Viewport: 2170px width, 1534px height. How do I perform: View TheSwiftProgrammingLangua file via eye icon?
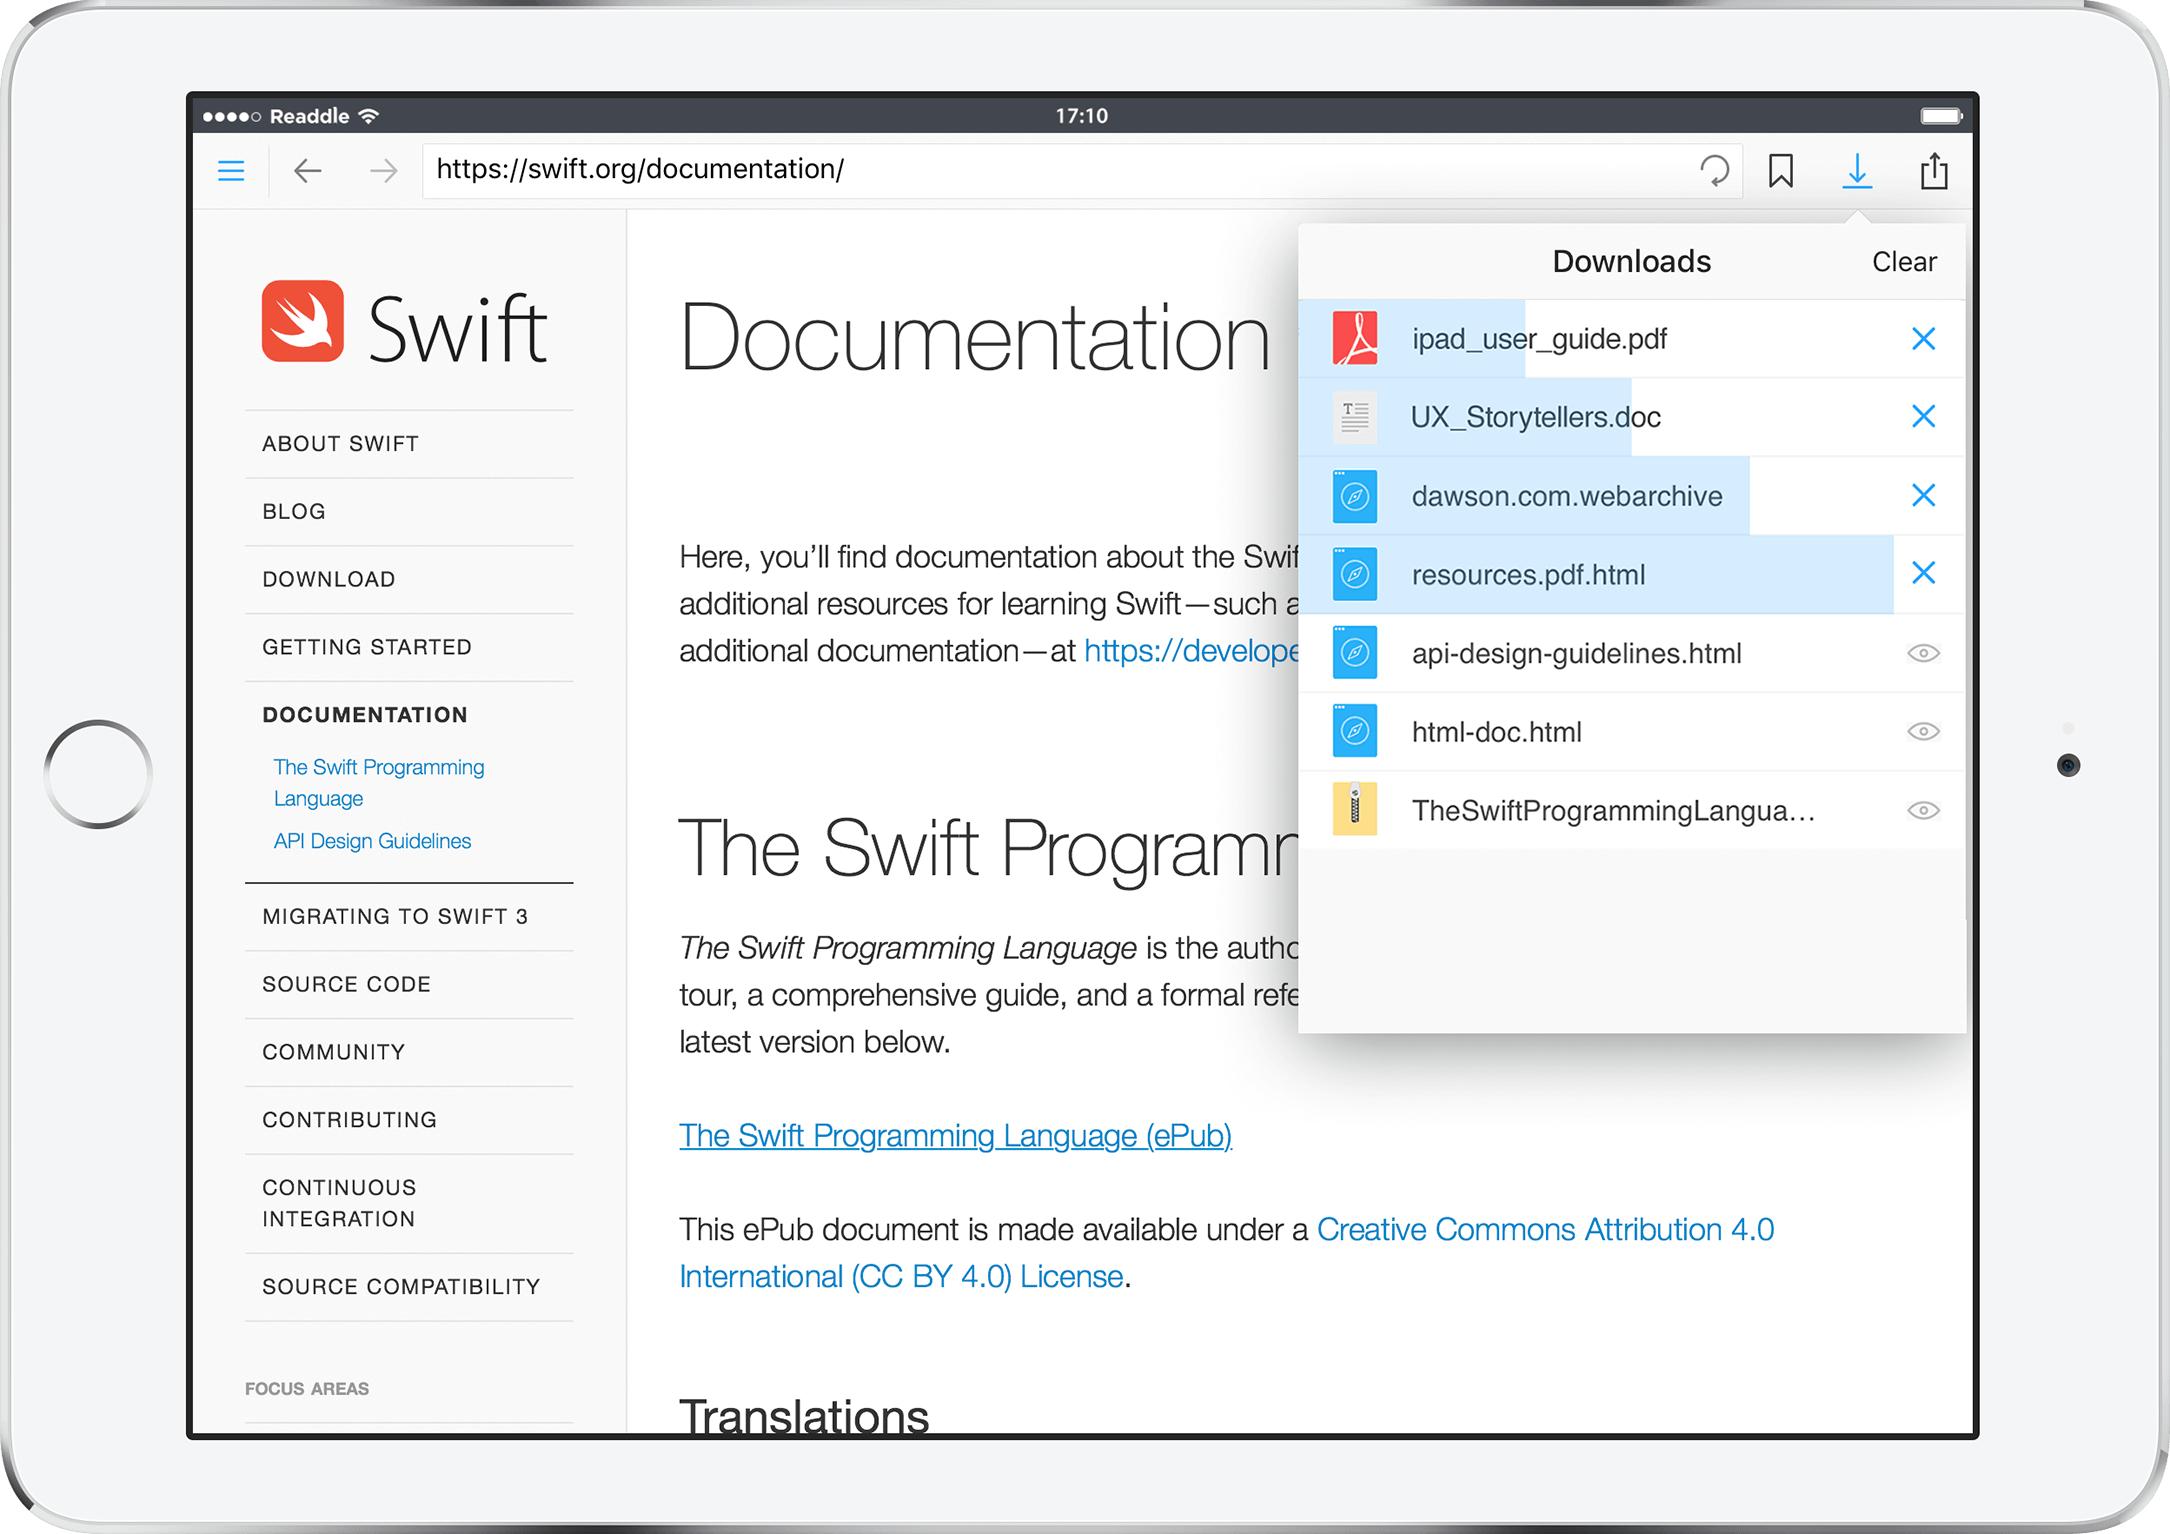1923,810
